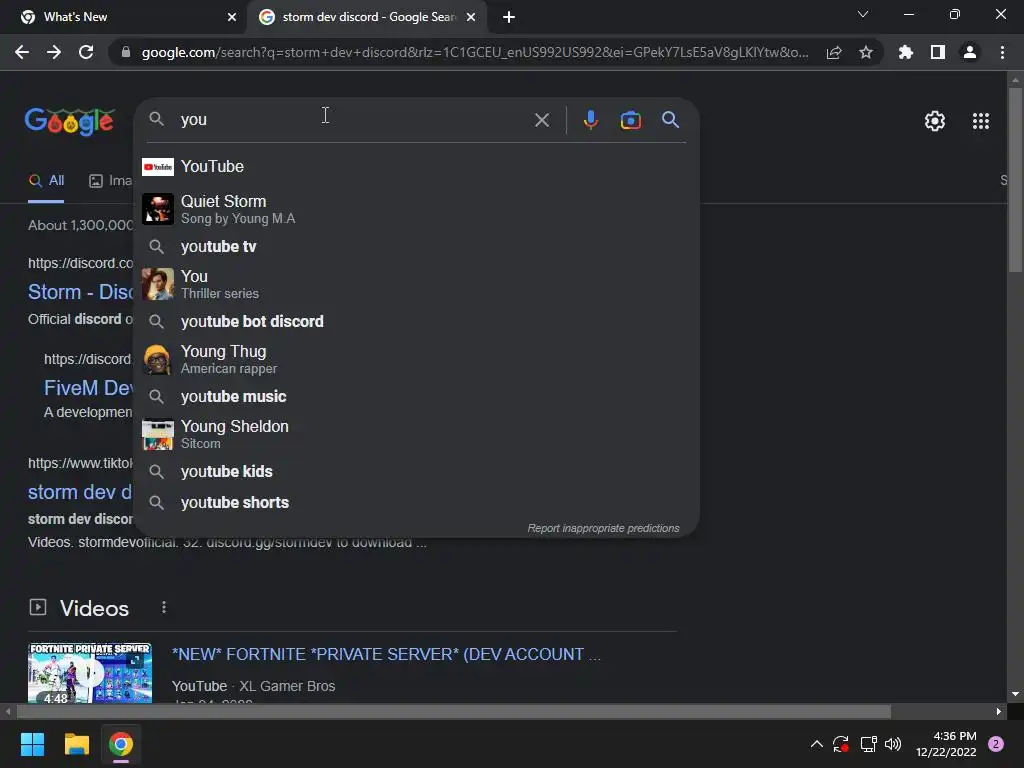This screenshot has height=768, width=1024.
Task: Choose the Quiet Storm song suggestion
Action: click(x=416, y=209)
